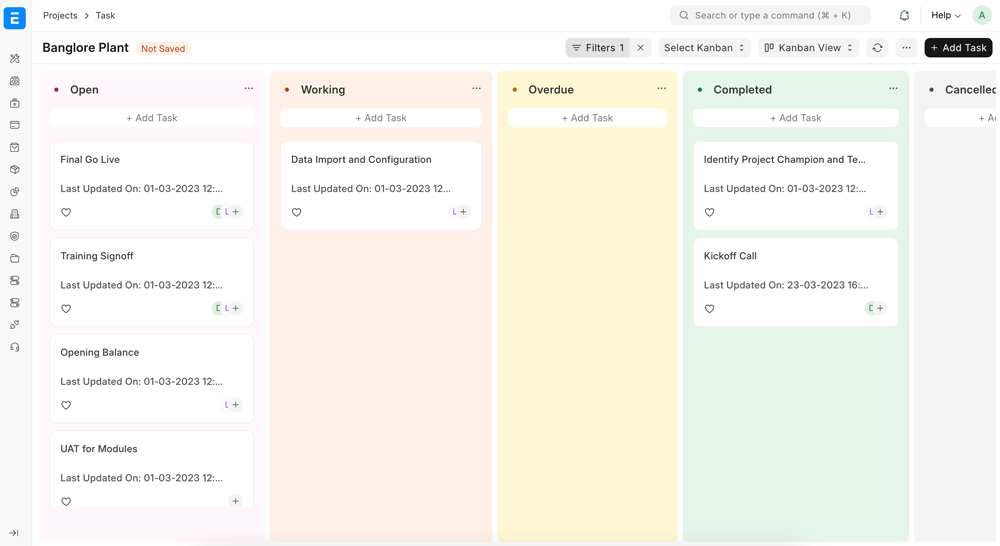This screenshot has height=546, width=1000.
Task: Open the Filters 1 panel
Action: click(x=598, y=48)
